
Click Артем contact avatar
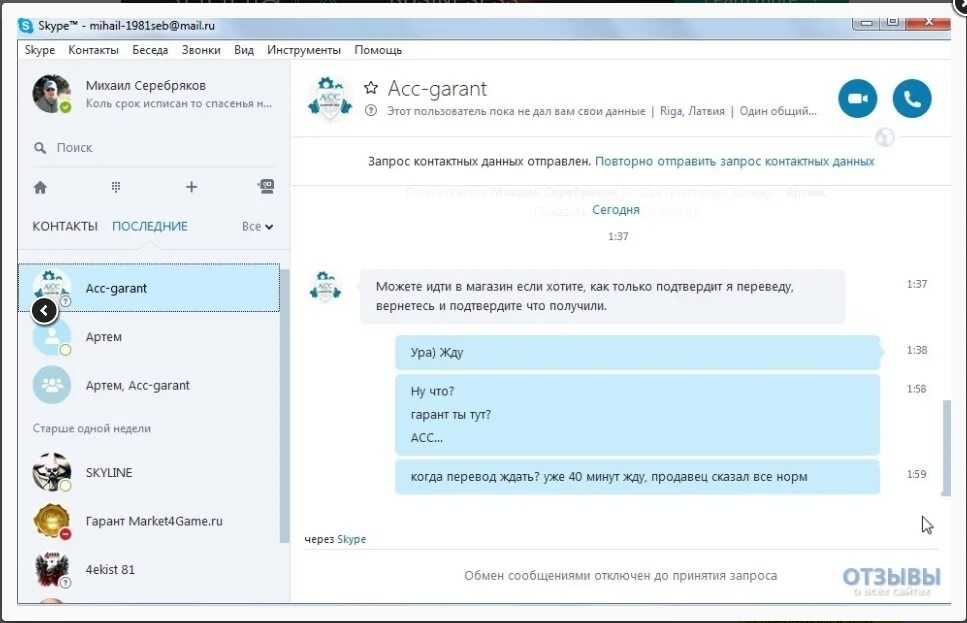[52, 337]
